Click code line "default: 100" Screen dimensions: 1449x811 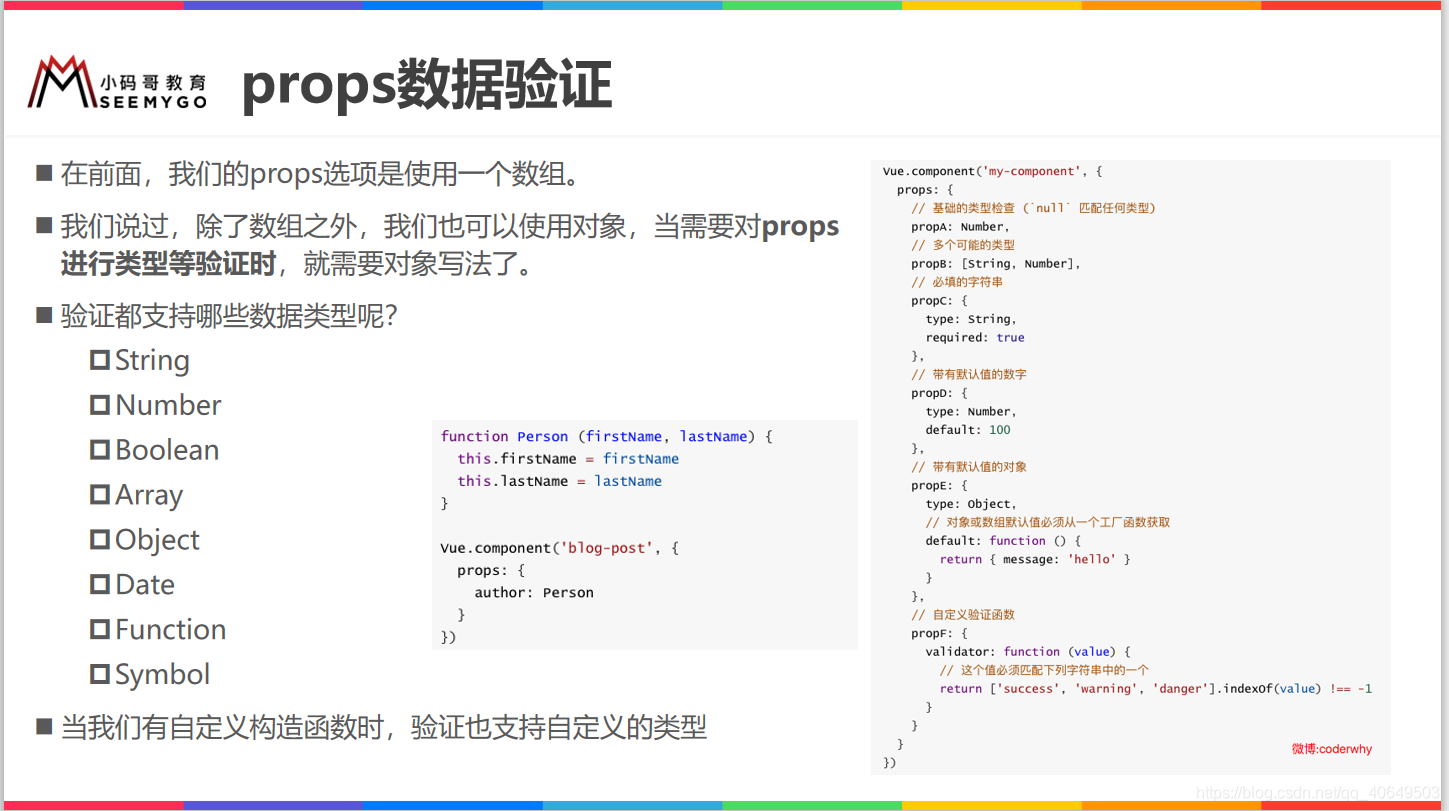click(968, 430)
